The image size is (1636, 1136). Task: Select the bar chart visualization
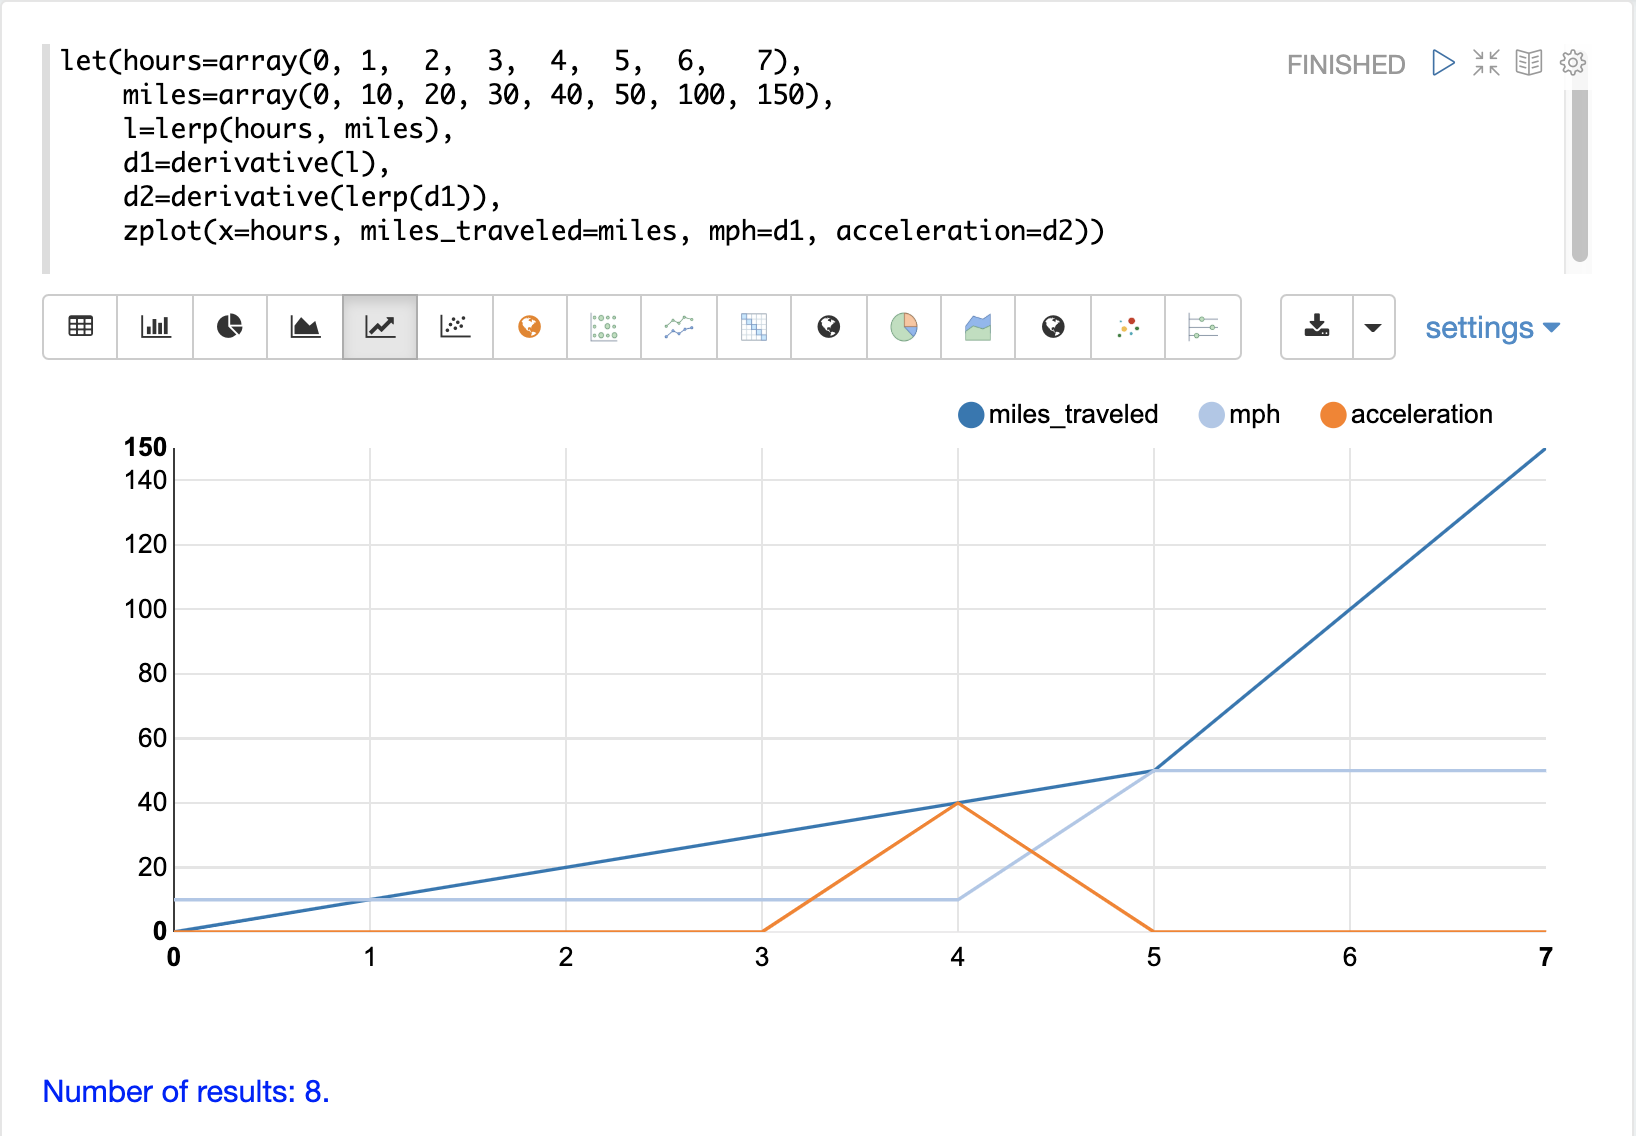[x=155, y=327]
